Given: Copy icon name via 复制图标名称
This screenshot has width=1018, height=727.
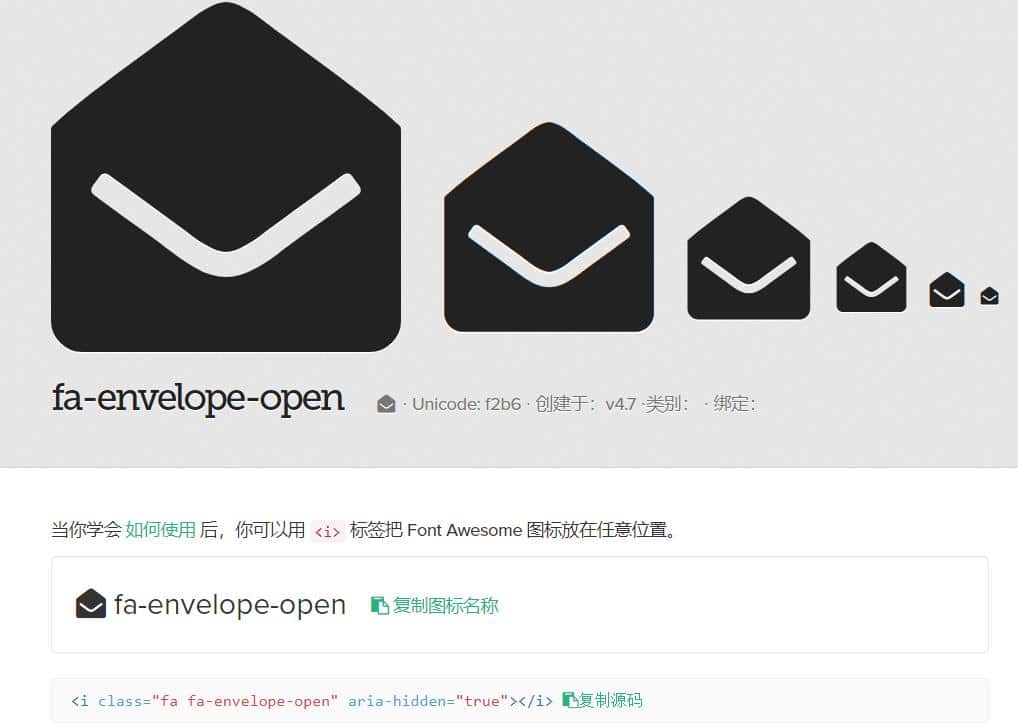Looking at the screenshot, I should pyautogui.click(x=434, y=606).
